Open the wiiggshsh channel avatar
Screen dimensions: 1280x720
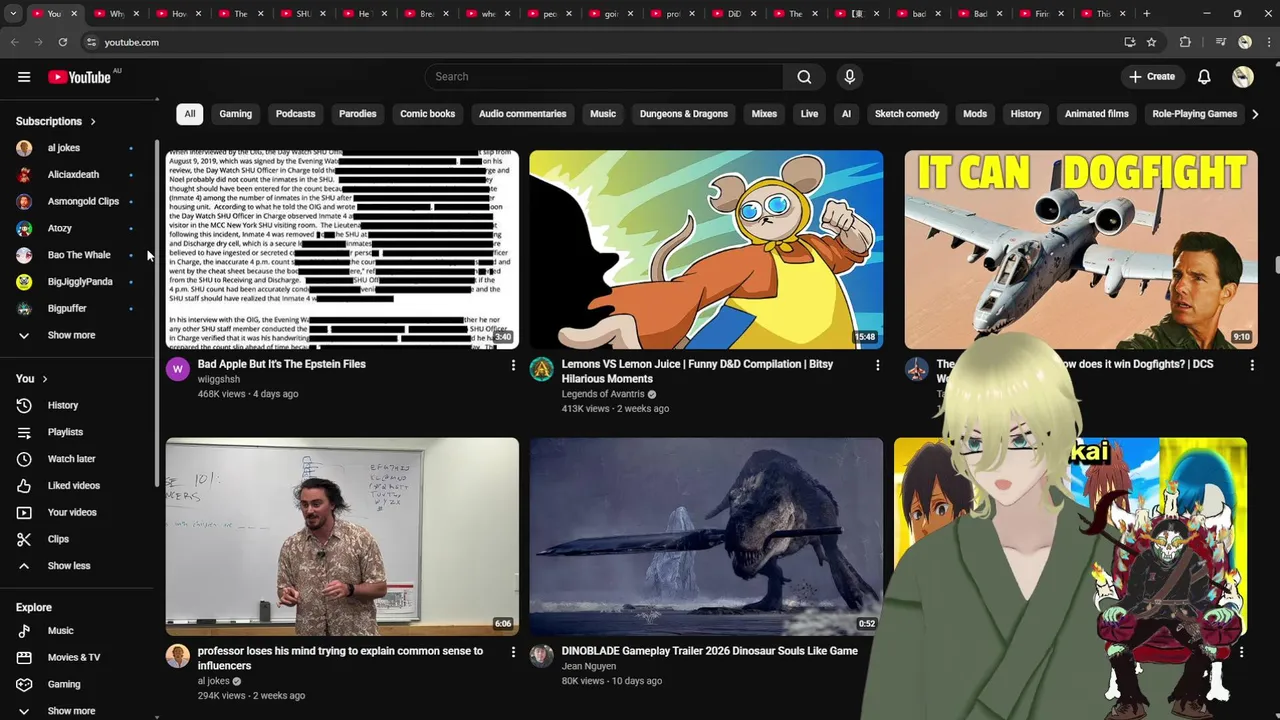tap(178, 369)
